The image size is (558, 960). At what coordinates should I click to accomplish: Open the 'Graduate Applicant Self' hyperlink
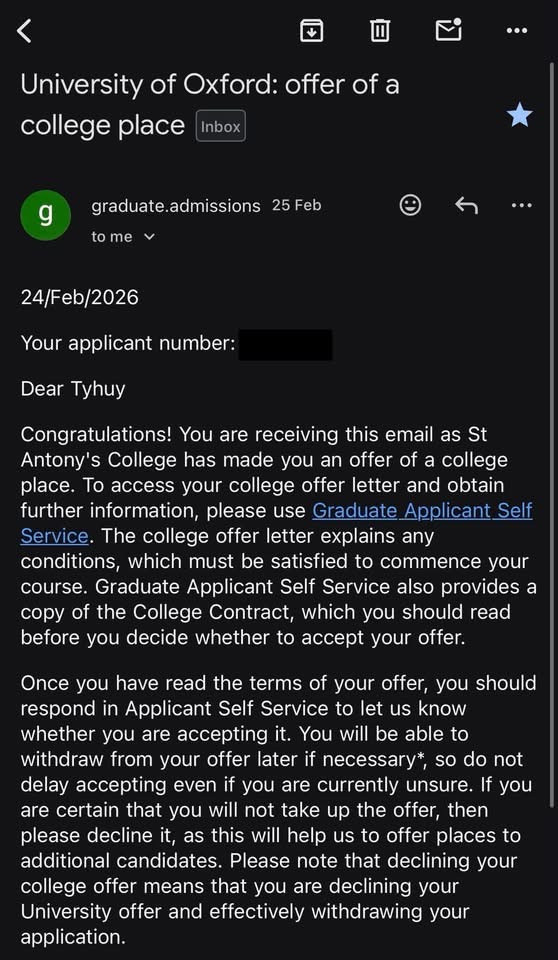tap(422, 510)
